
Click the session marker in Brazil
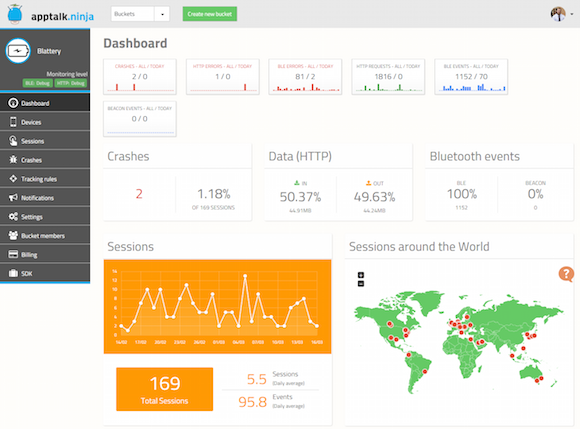425,371
